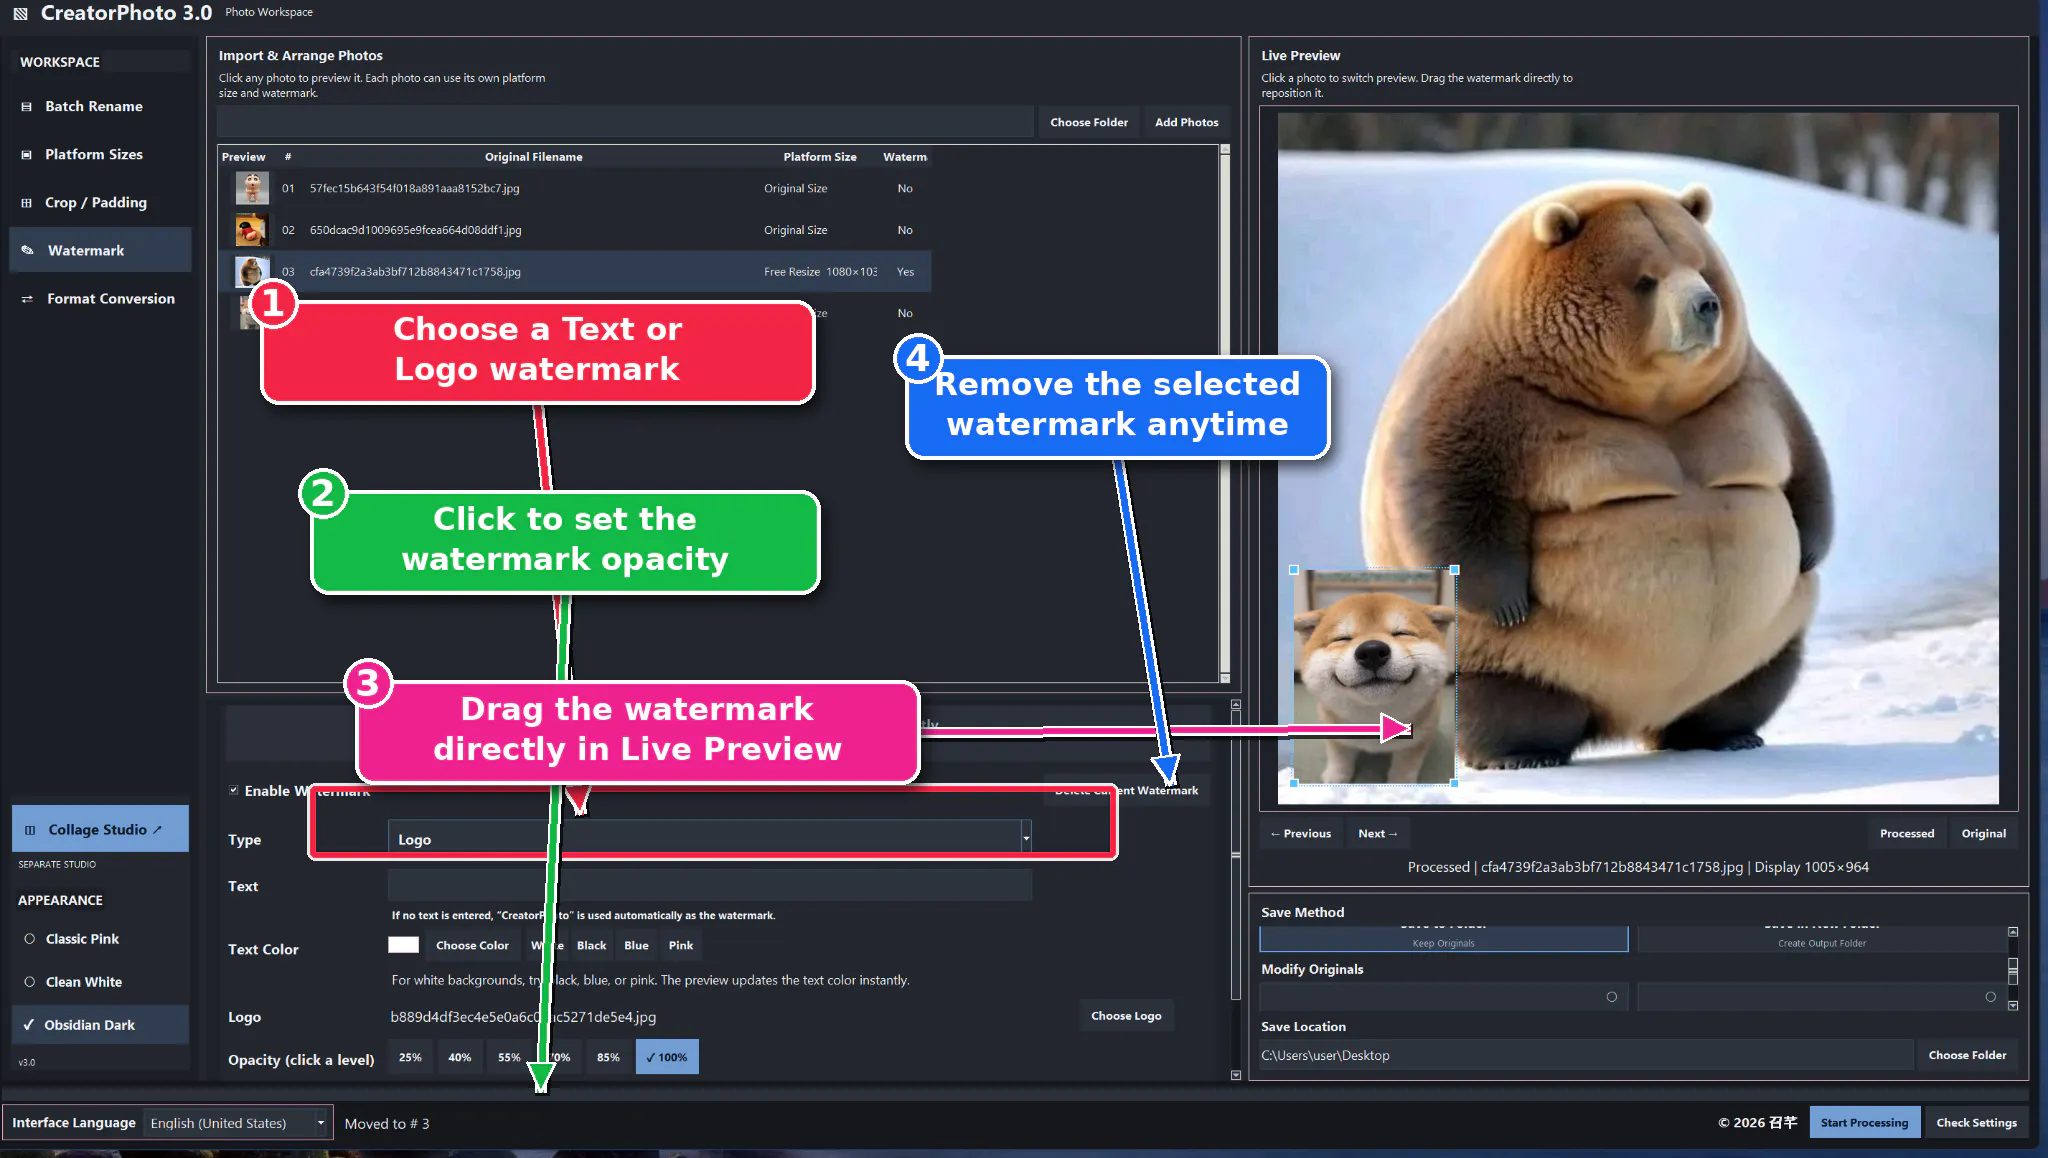
Task: Open the watermark Type dropdown arrow
Action: pos(1026,838)
